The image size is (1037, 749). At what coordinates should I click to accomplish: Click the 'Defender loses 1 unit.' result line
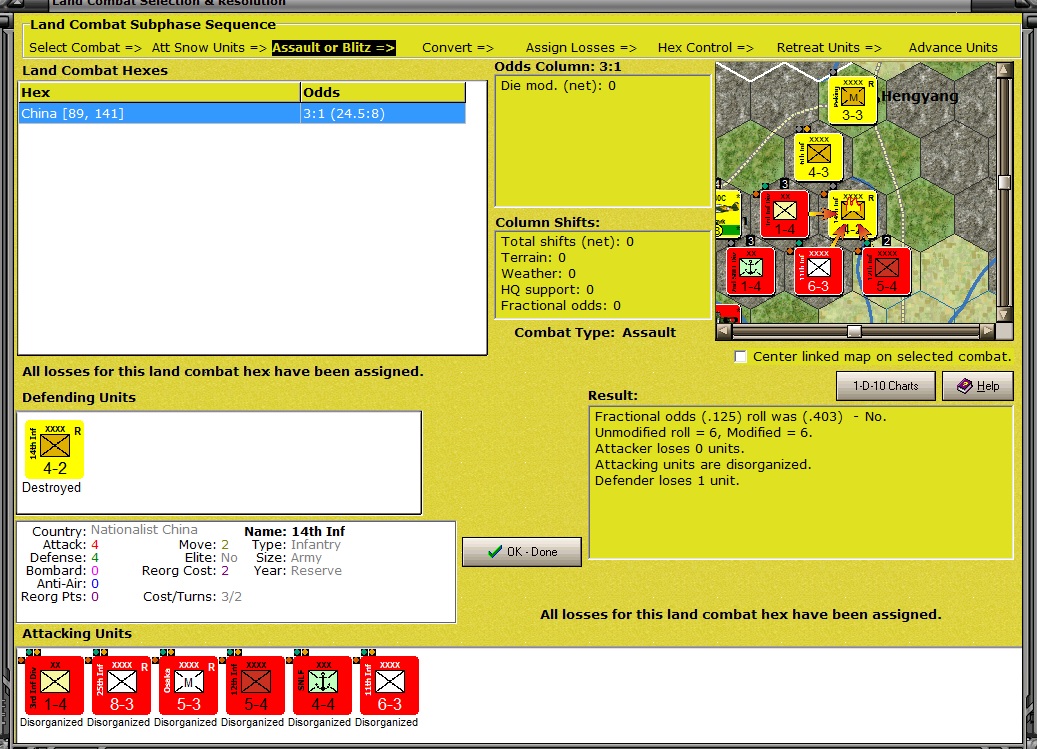(667, 481)
